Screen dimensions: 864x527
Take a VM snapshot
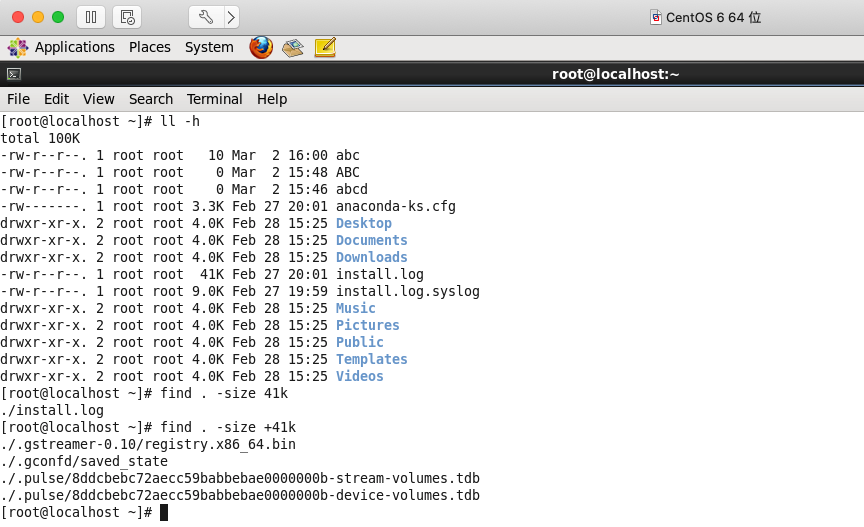click(127, 17)
